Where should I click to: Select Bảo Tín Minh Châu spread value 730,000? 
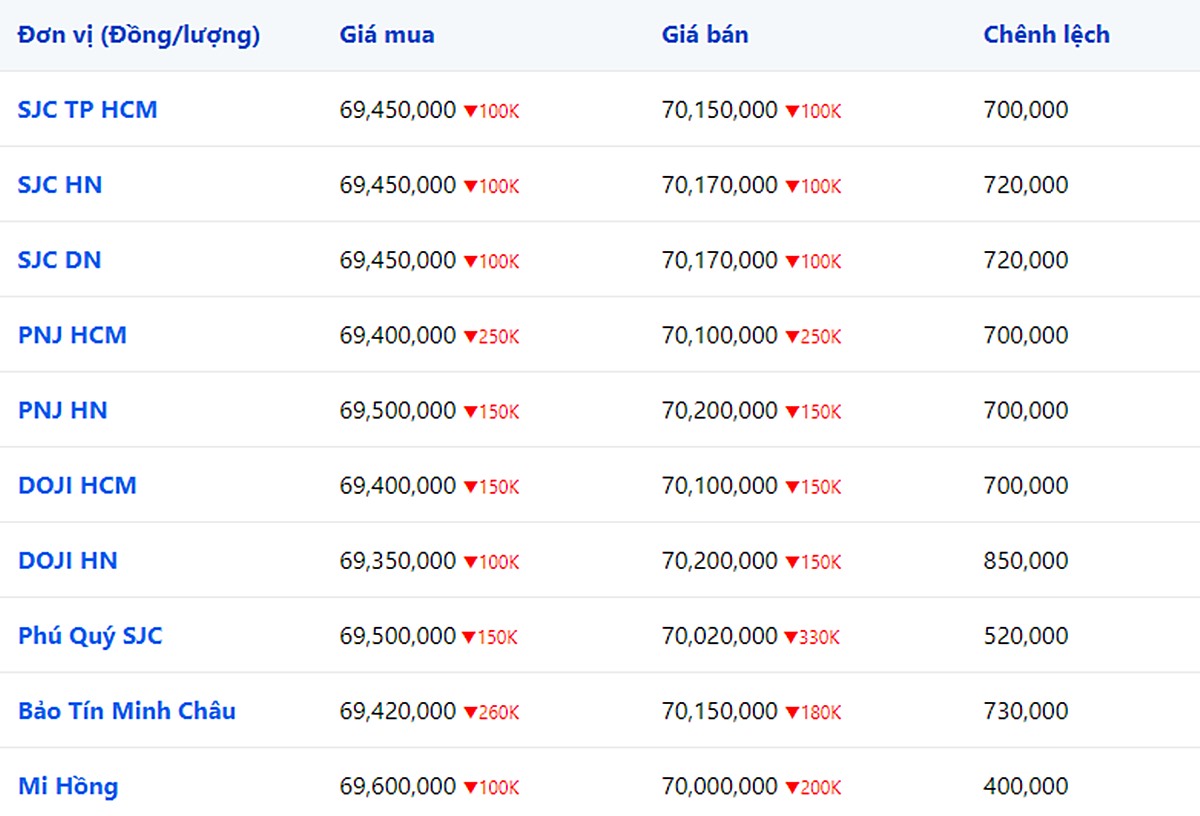pyautogui.click(x=1026, y=711)
